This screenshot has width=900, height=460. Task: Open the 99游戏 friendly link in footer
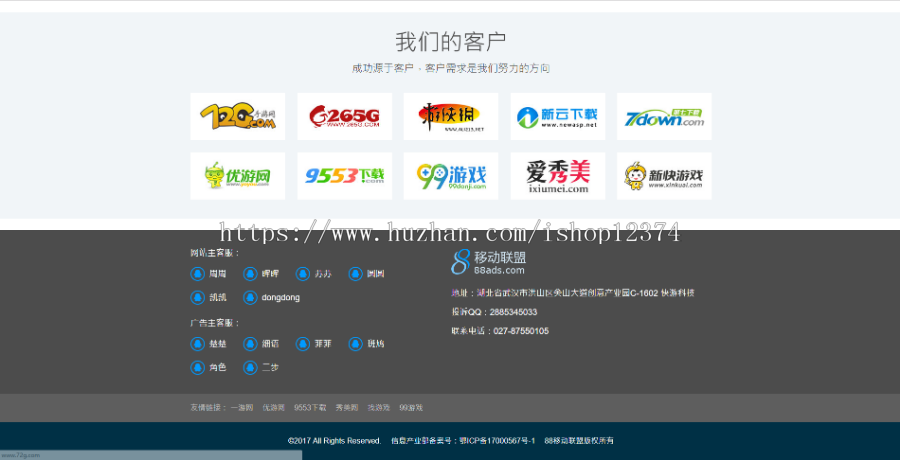[411, 408]
